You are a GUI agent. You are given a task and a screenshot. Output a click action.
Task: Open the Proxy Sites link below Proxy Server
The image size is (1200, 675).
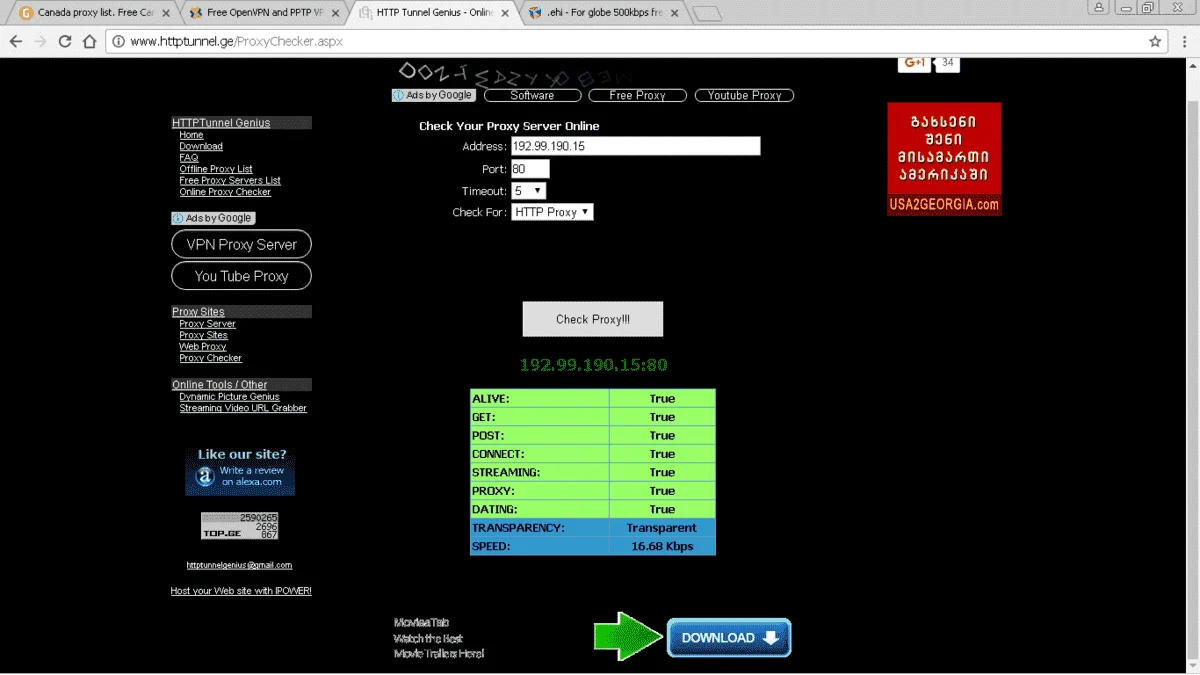(203, 335)
